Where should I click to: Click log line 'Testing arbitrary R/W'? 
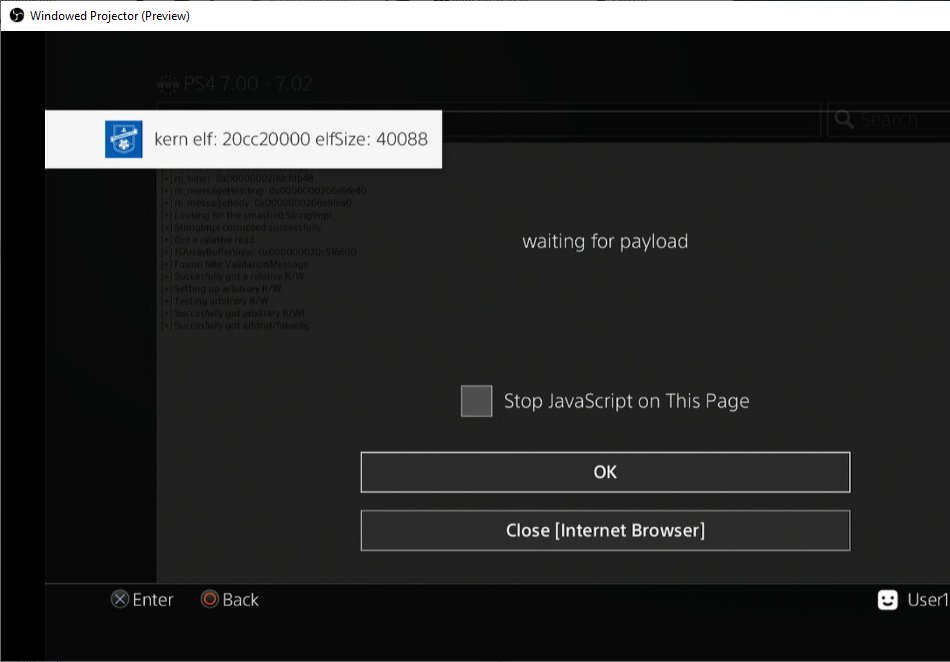[214, 301]
